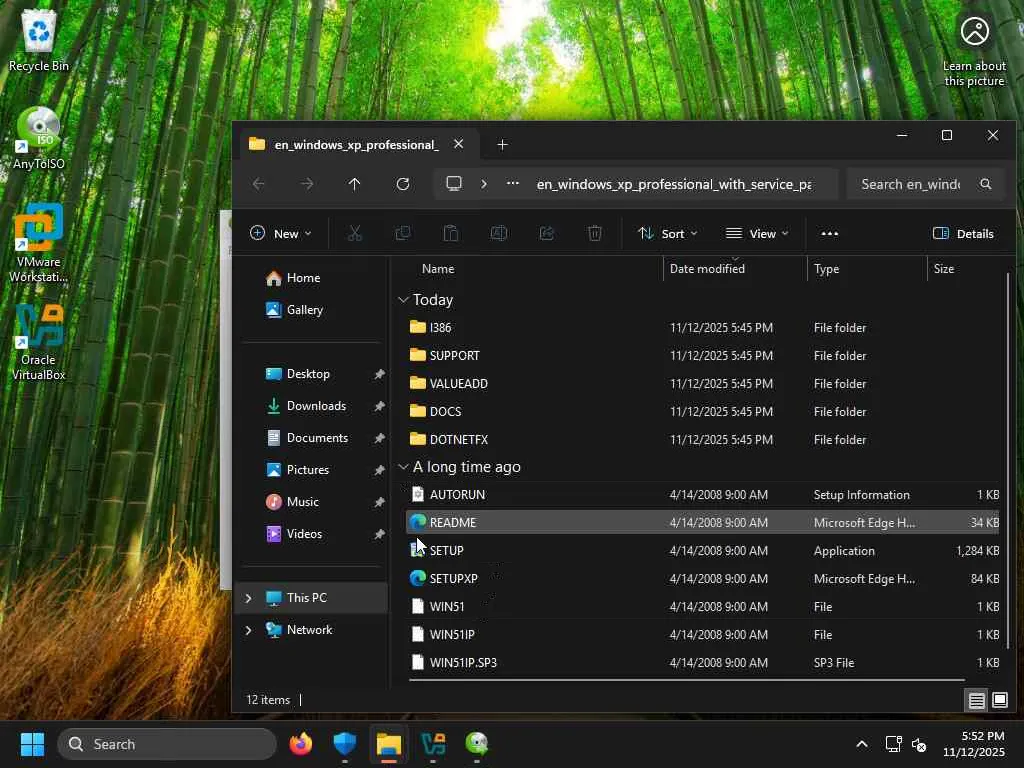Sort by the Name column header
1024x768 pixels.
[x=438, y=268]
